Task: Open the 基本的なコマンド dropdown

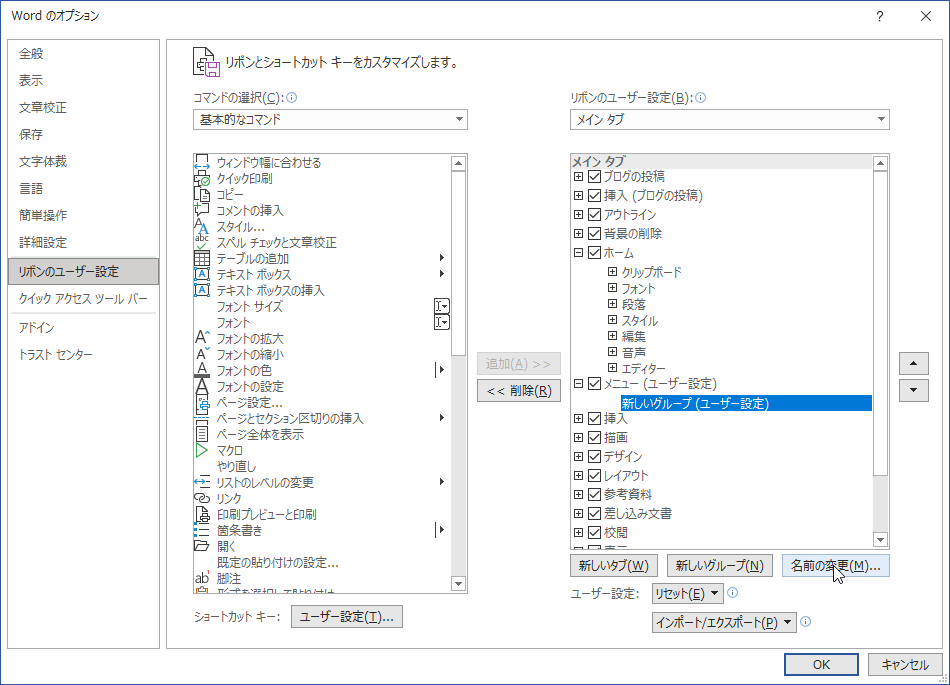Action: [x=330, y=119]
